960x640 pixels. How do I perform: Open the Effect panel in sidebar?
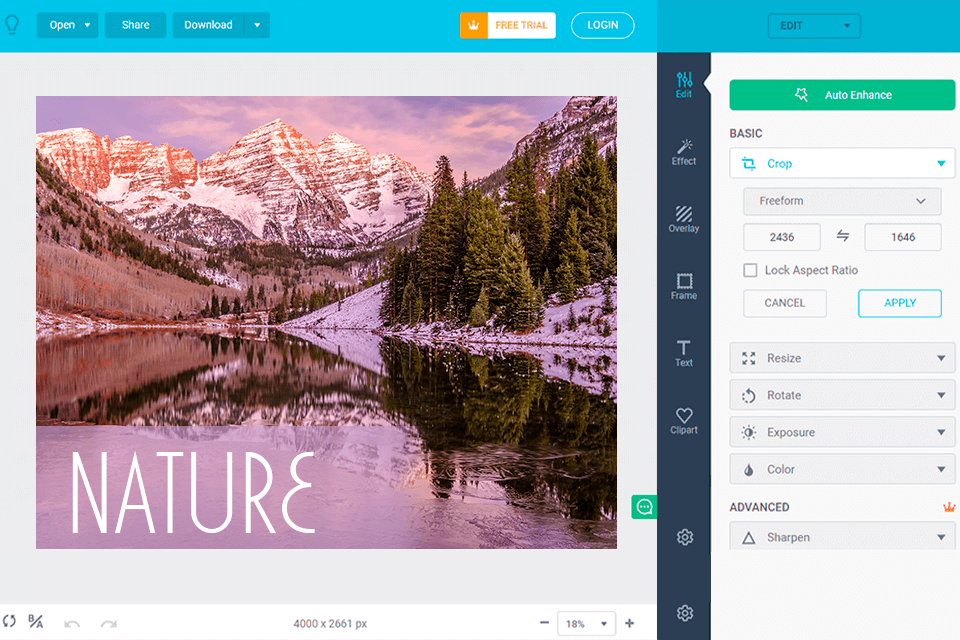click(684, 152)
